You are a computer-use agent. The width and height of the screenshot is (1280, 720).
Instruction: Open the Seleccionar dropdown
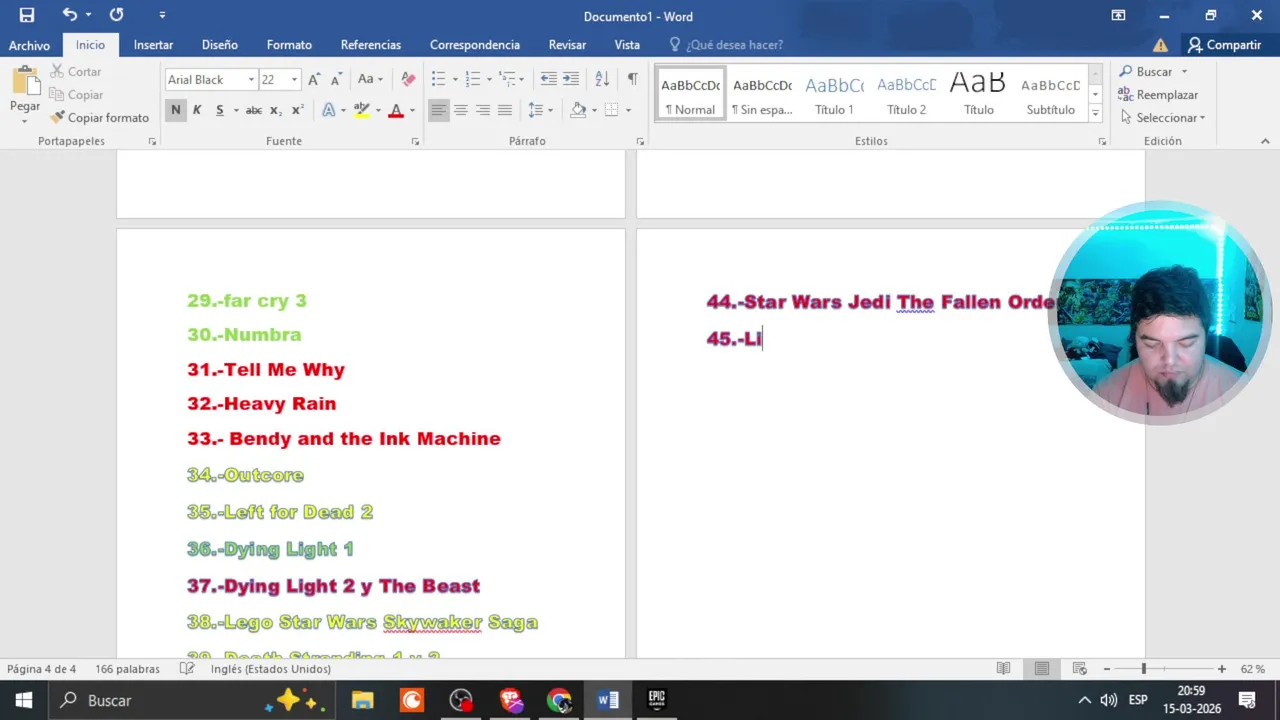(1163, 117)
